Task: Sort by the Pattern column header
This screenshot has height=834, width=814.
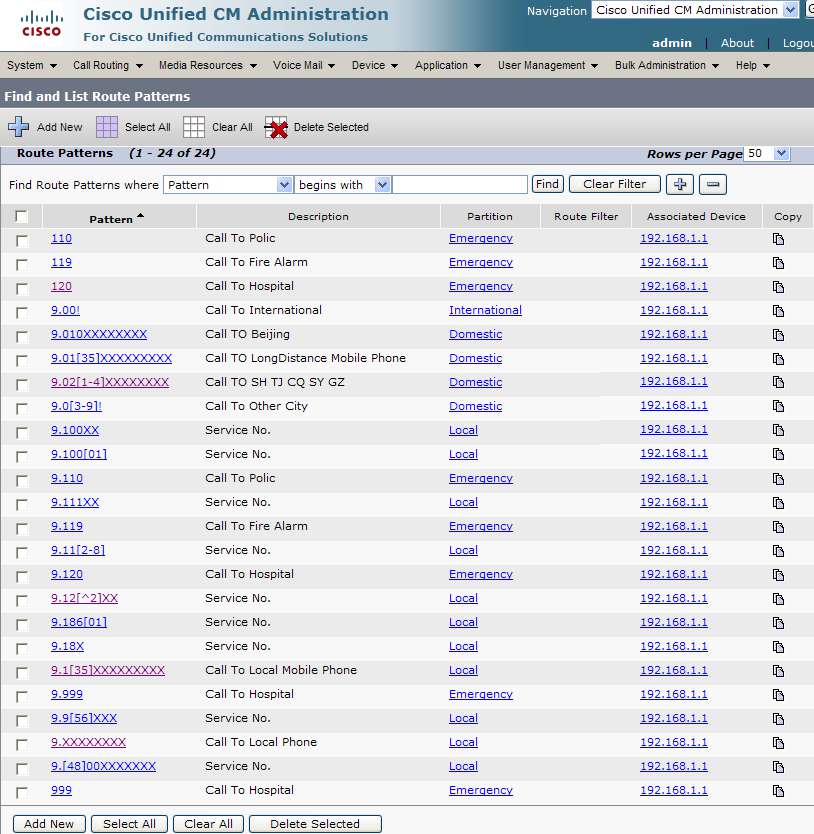Action: point(117,218)
